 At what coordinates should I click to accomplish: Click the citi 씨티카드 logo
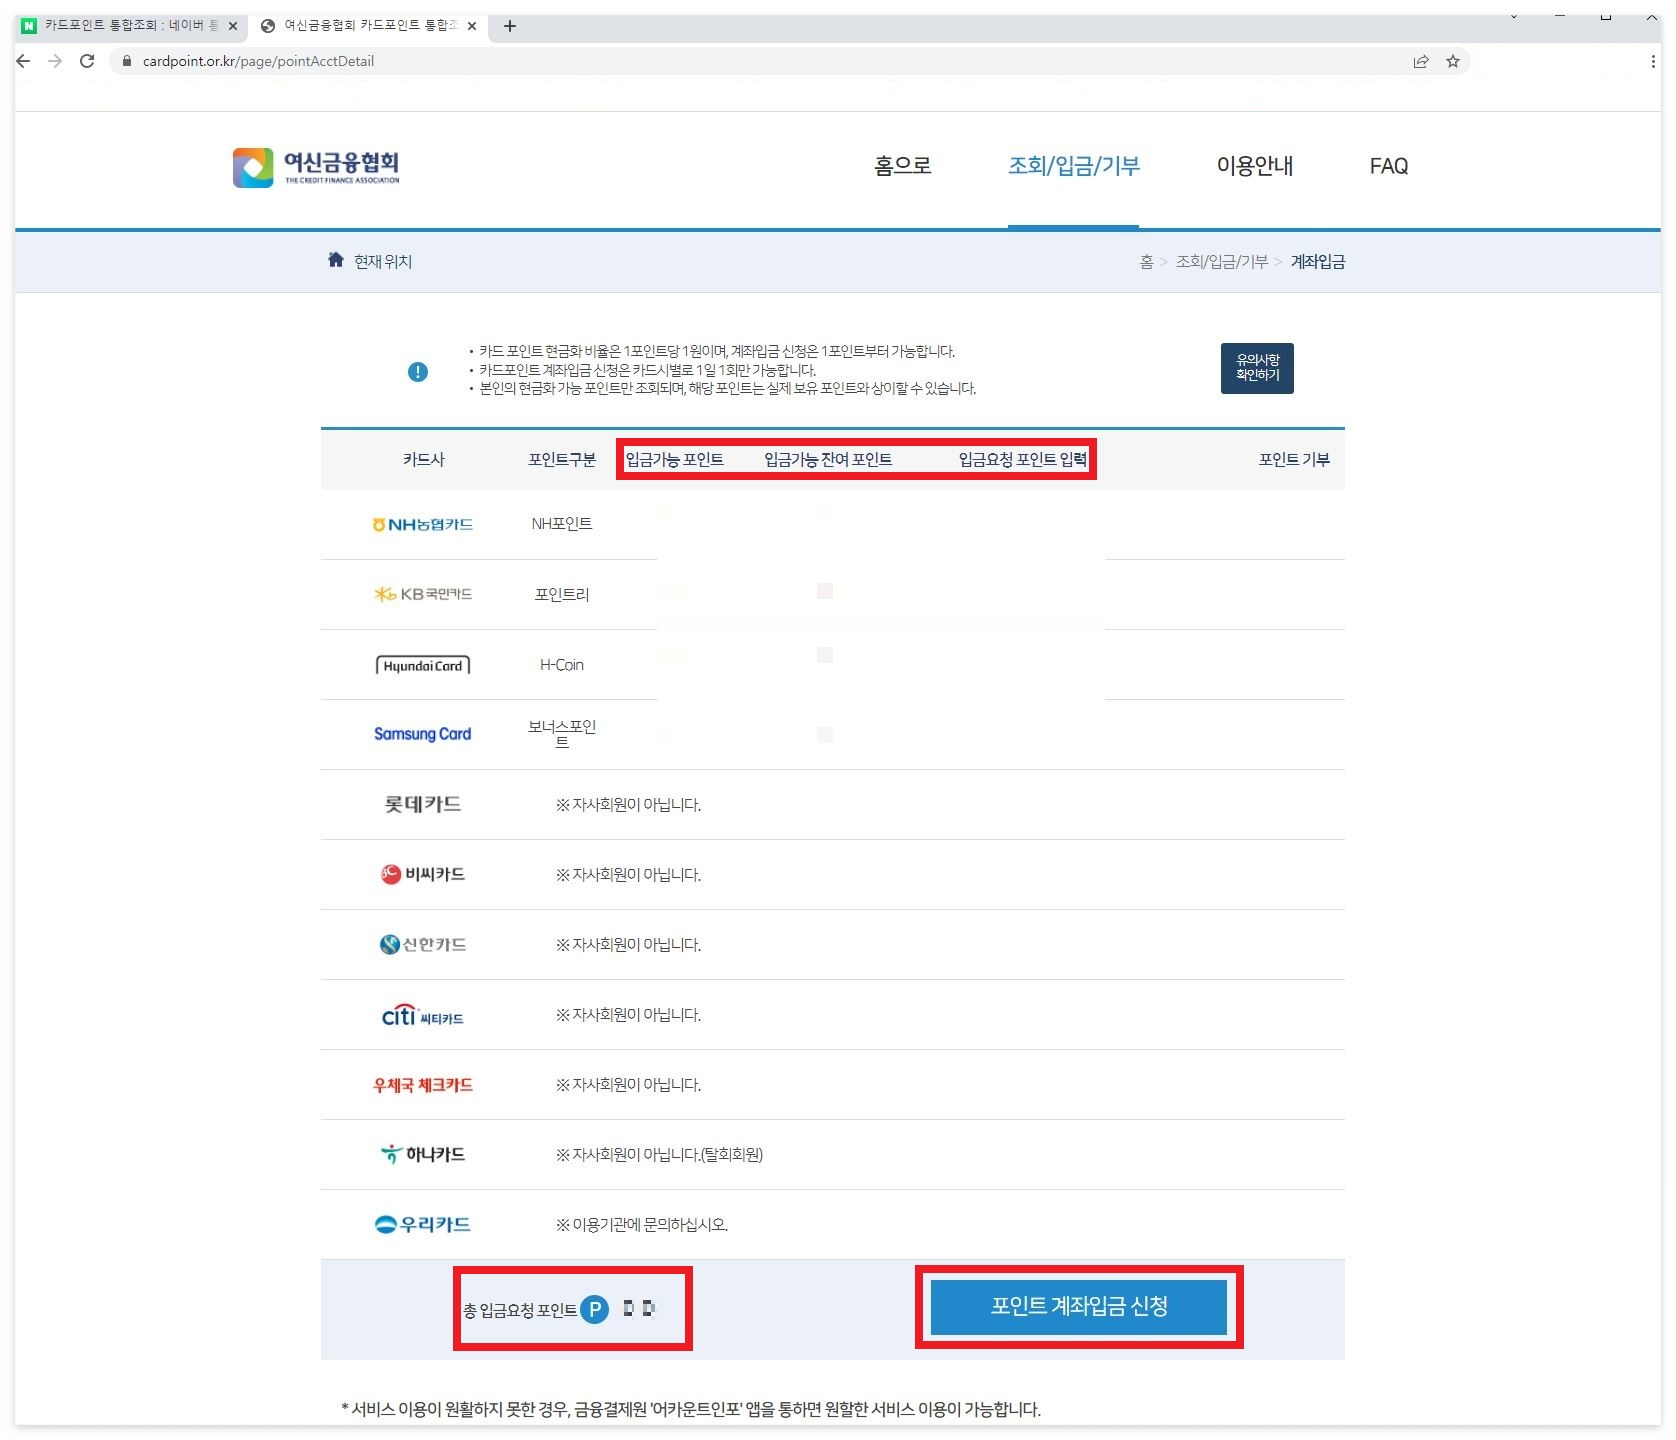(x=422, y=1015)
